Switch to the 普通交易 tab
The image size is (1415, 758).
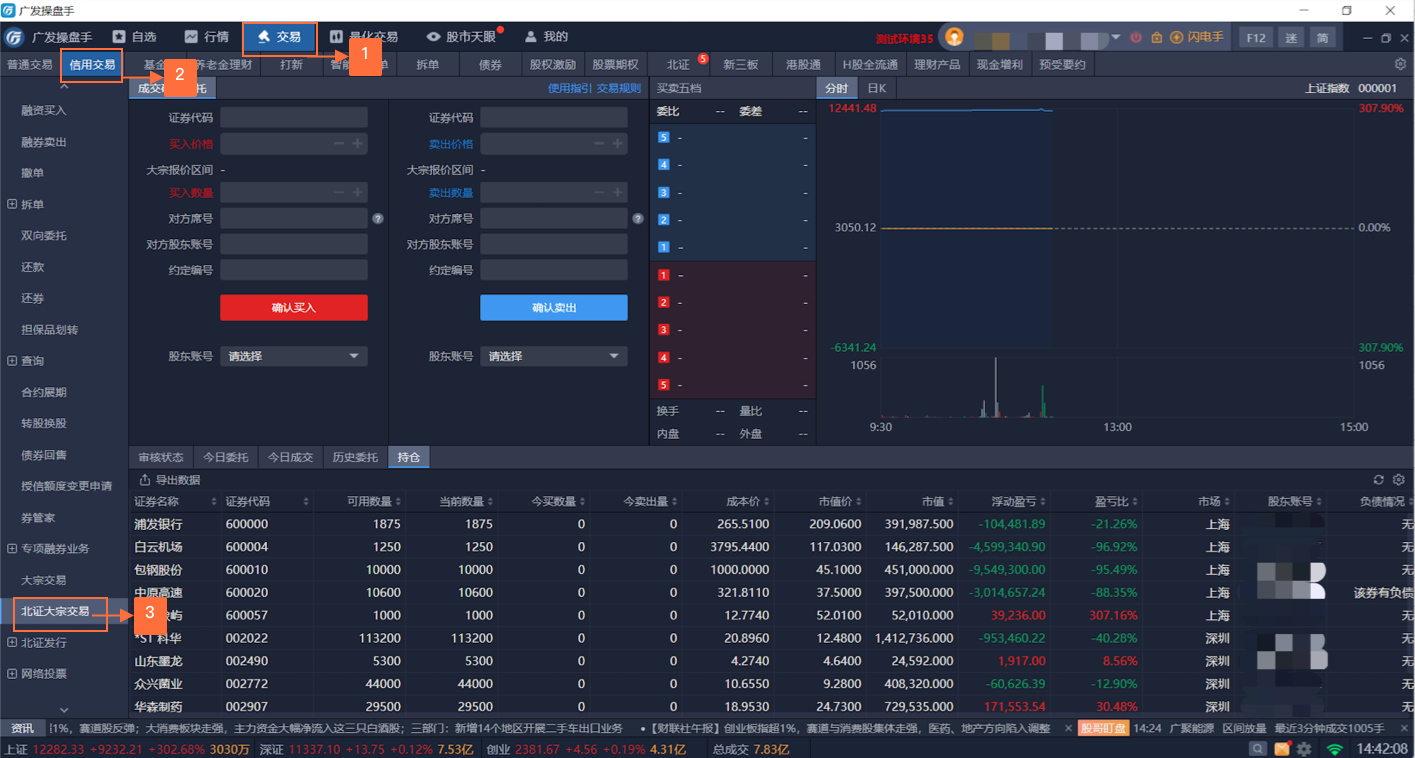(x=30, y=65)
